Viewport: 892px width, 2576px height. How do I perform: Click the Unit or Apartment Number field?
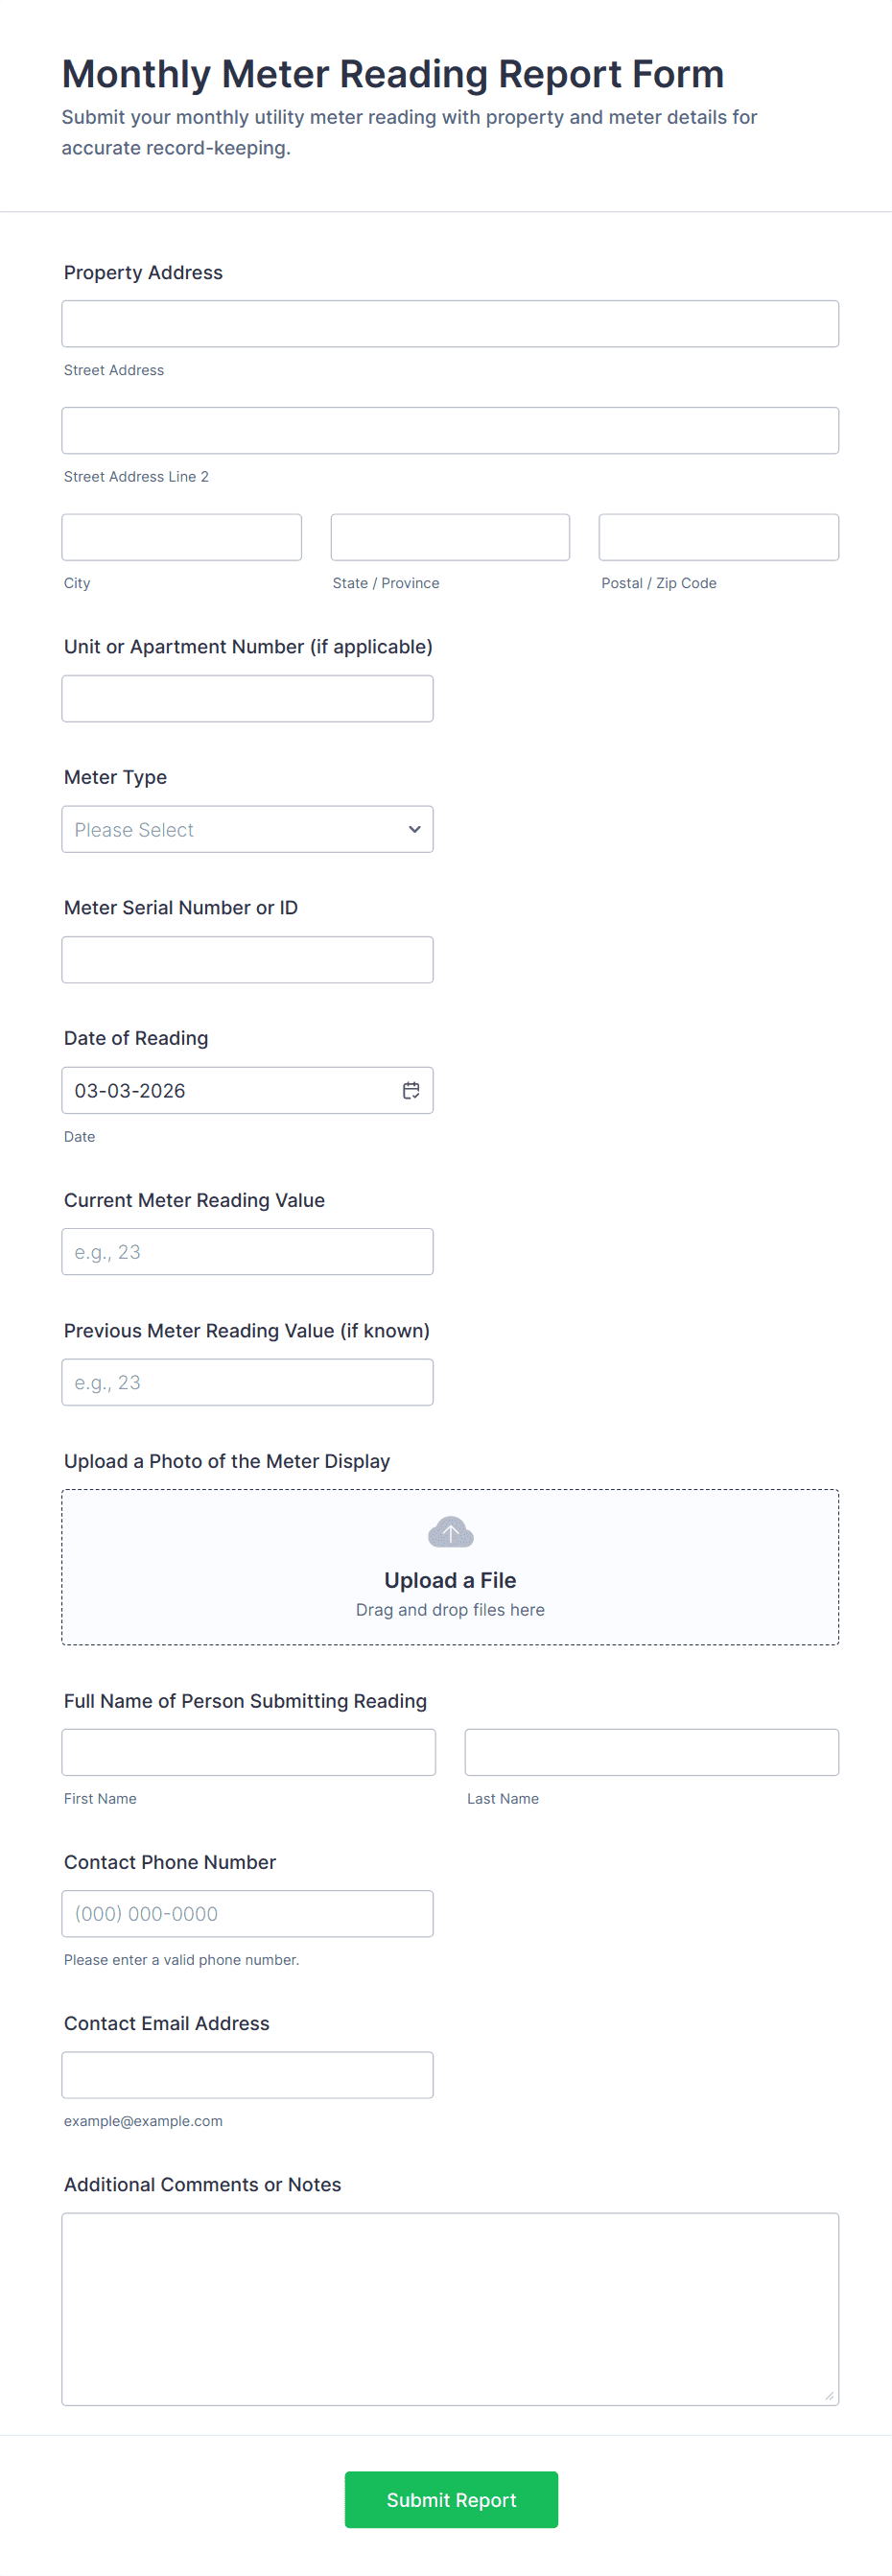pos(247,698)
